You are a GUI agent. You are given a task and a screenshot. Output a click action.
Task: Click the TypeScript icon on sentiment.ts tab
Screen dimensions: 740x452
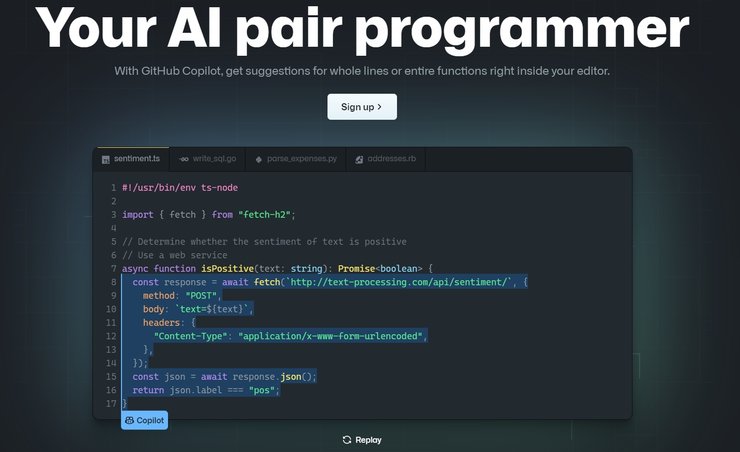coord(106,159)
